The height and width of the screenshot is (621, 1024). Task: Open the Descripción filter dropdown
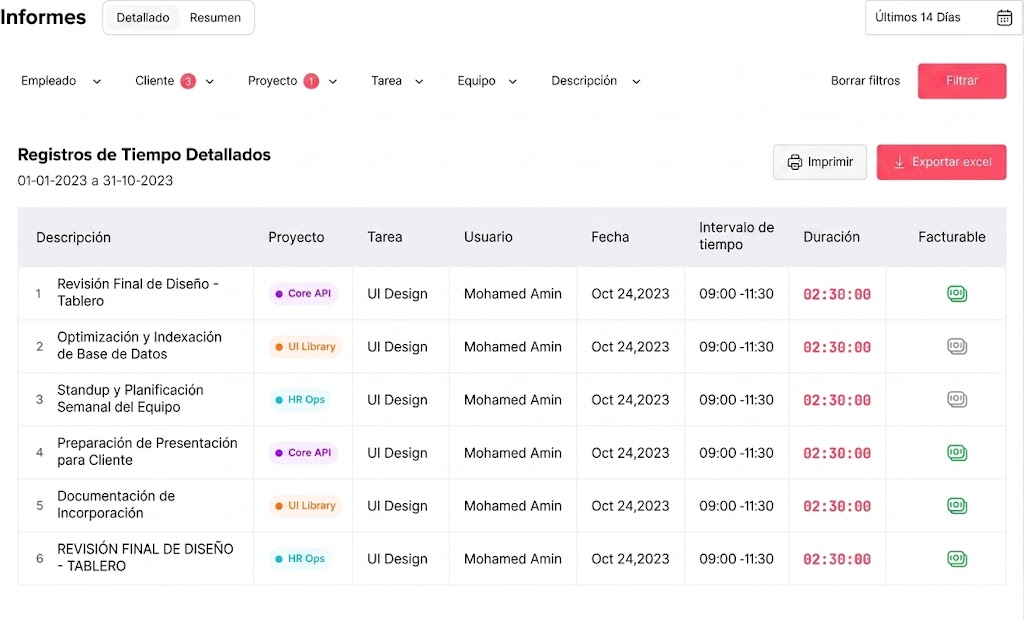[x=596, y=81]
